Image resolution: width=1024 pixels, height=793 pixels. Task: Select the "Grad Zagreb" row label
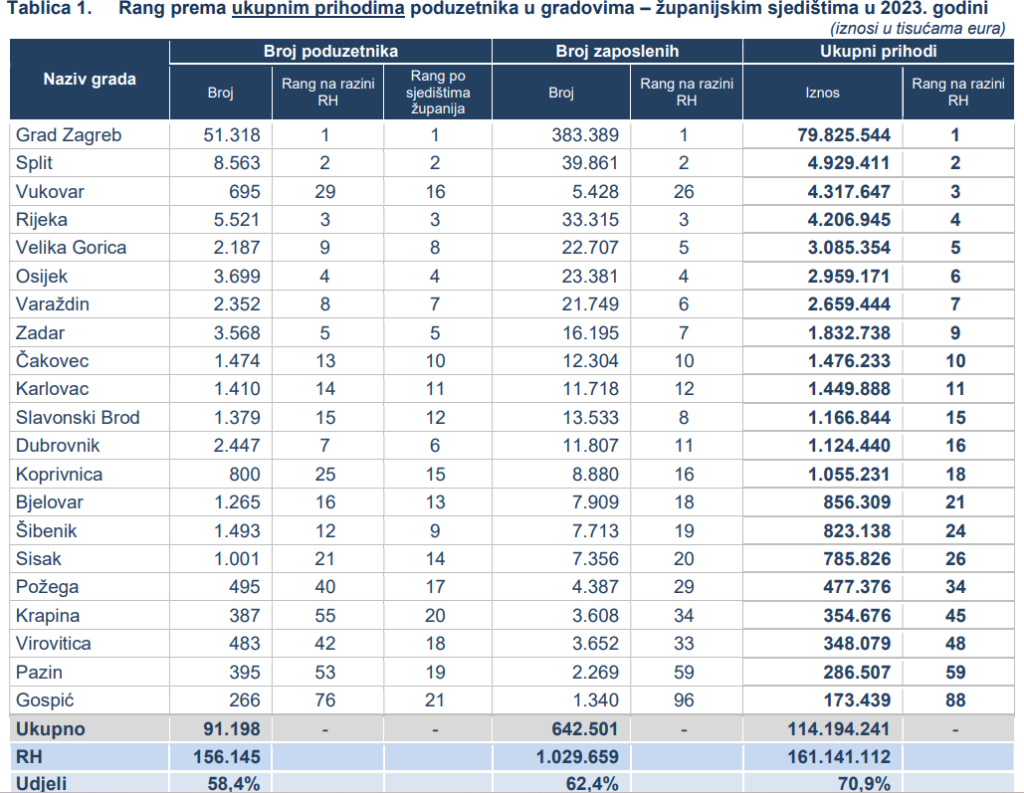(x=69, y=135)
